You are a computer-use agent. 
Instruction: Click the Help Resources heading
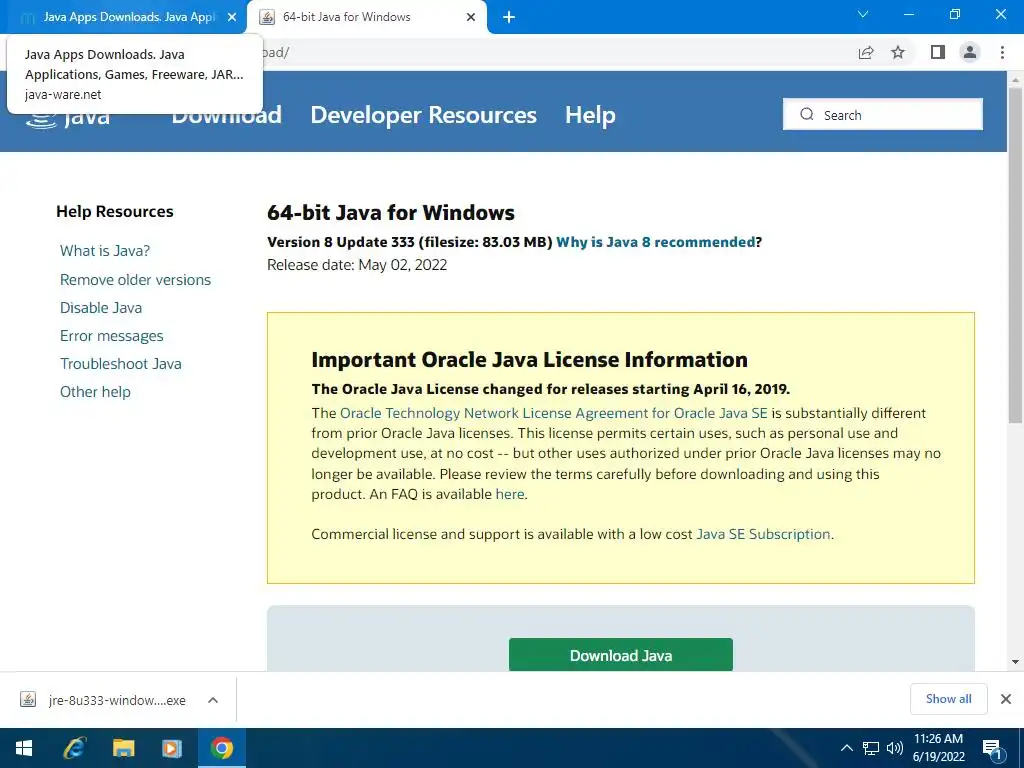115,212
